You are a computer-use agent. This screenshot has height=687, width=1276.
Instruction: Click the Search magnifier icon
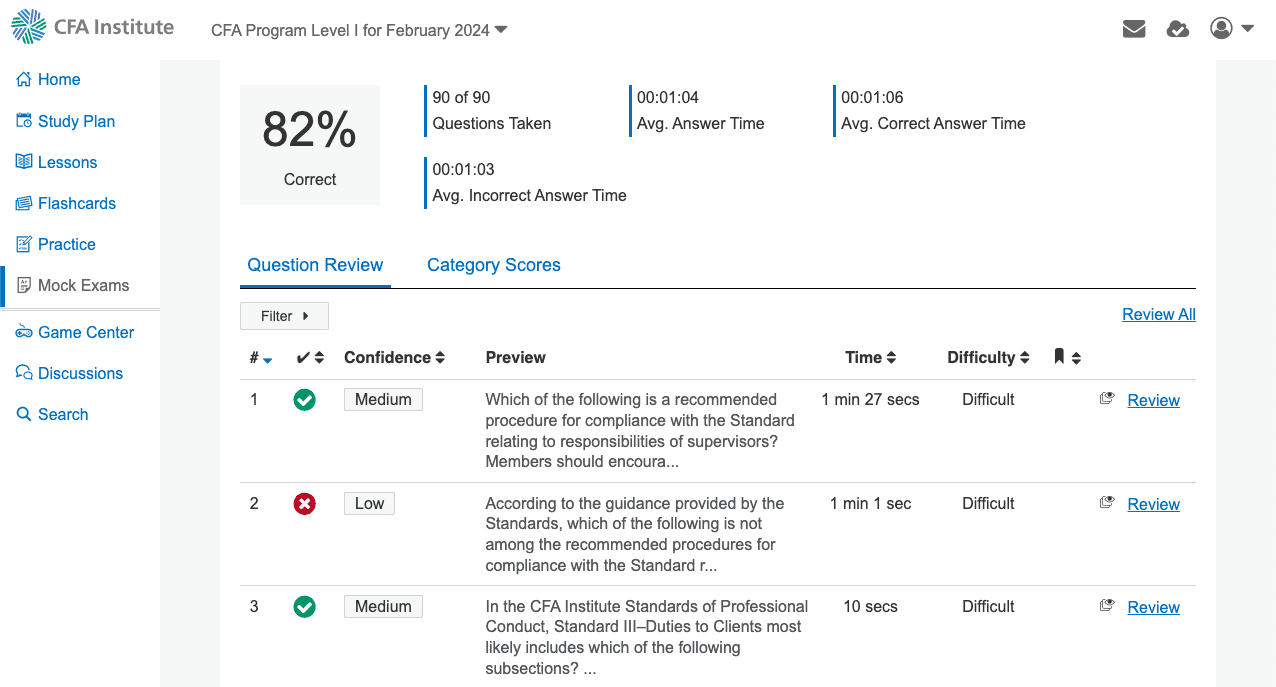pyautogui.click(x=24, y=414)
